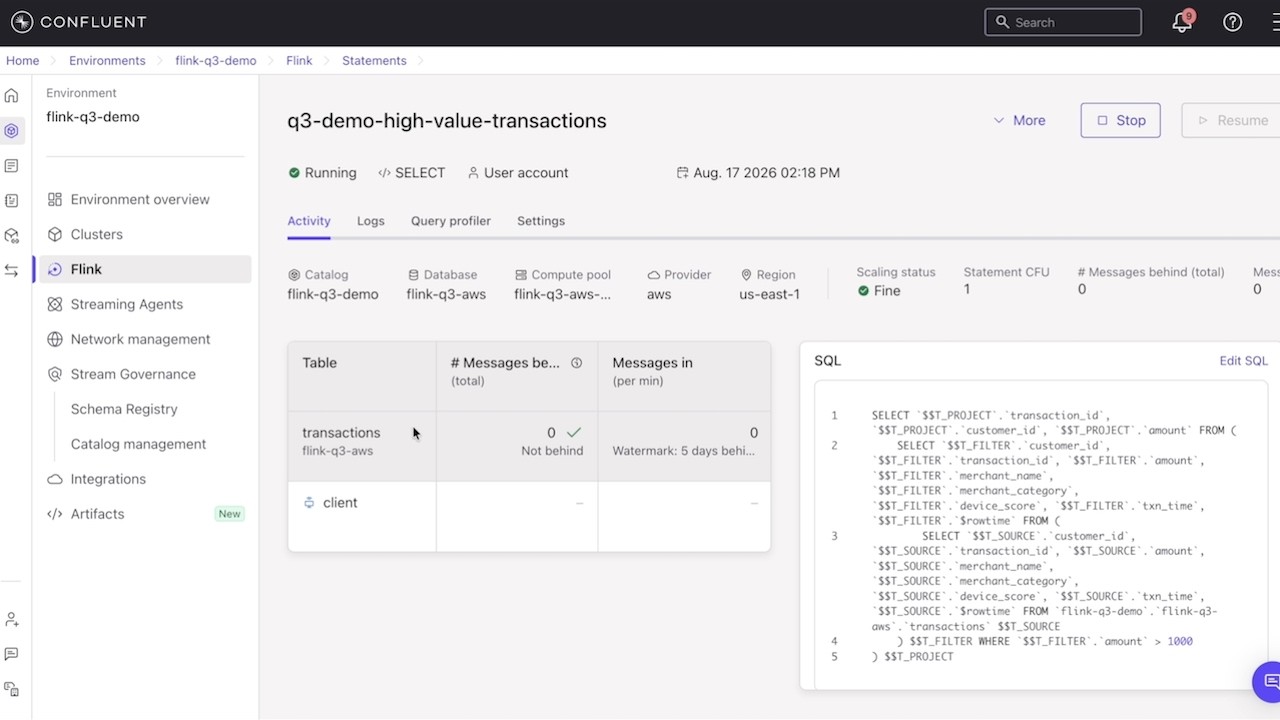Open the help question-mark icon

[x=1233, y=22]
